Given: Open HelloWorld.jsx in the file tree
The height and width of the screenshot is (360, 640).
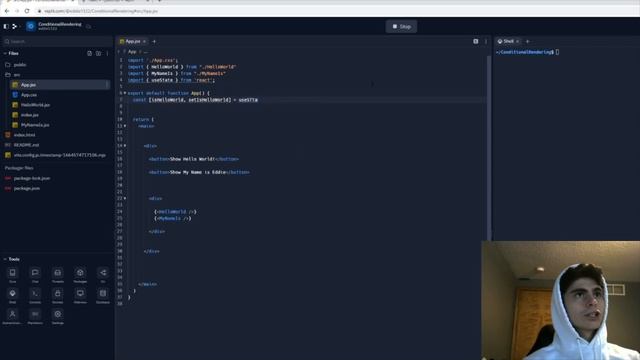Looking at the screenshot, I should (x=60, y=105).
